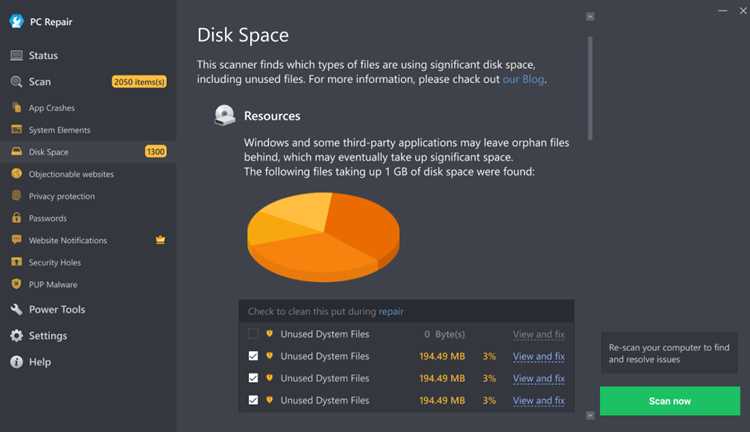Click the green Scan now button
The width and height of the screenshot is (750, 432).
(670, 401)
